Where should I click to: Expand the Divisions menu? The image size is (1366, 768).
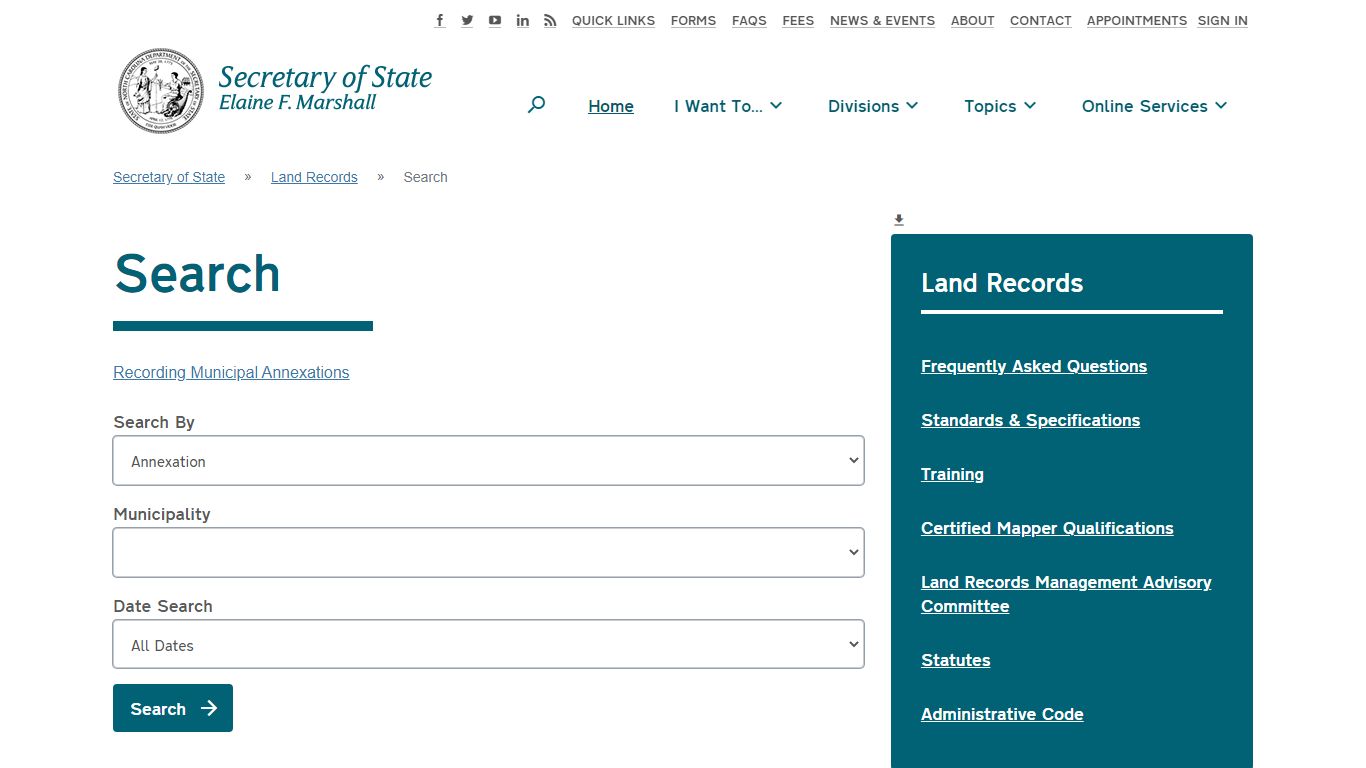(x=873, y=106)
